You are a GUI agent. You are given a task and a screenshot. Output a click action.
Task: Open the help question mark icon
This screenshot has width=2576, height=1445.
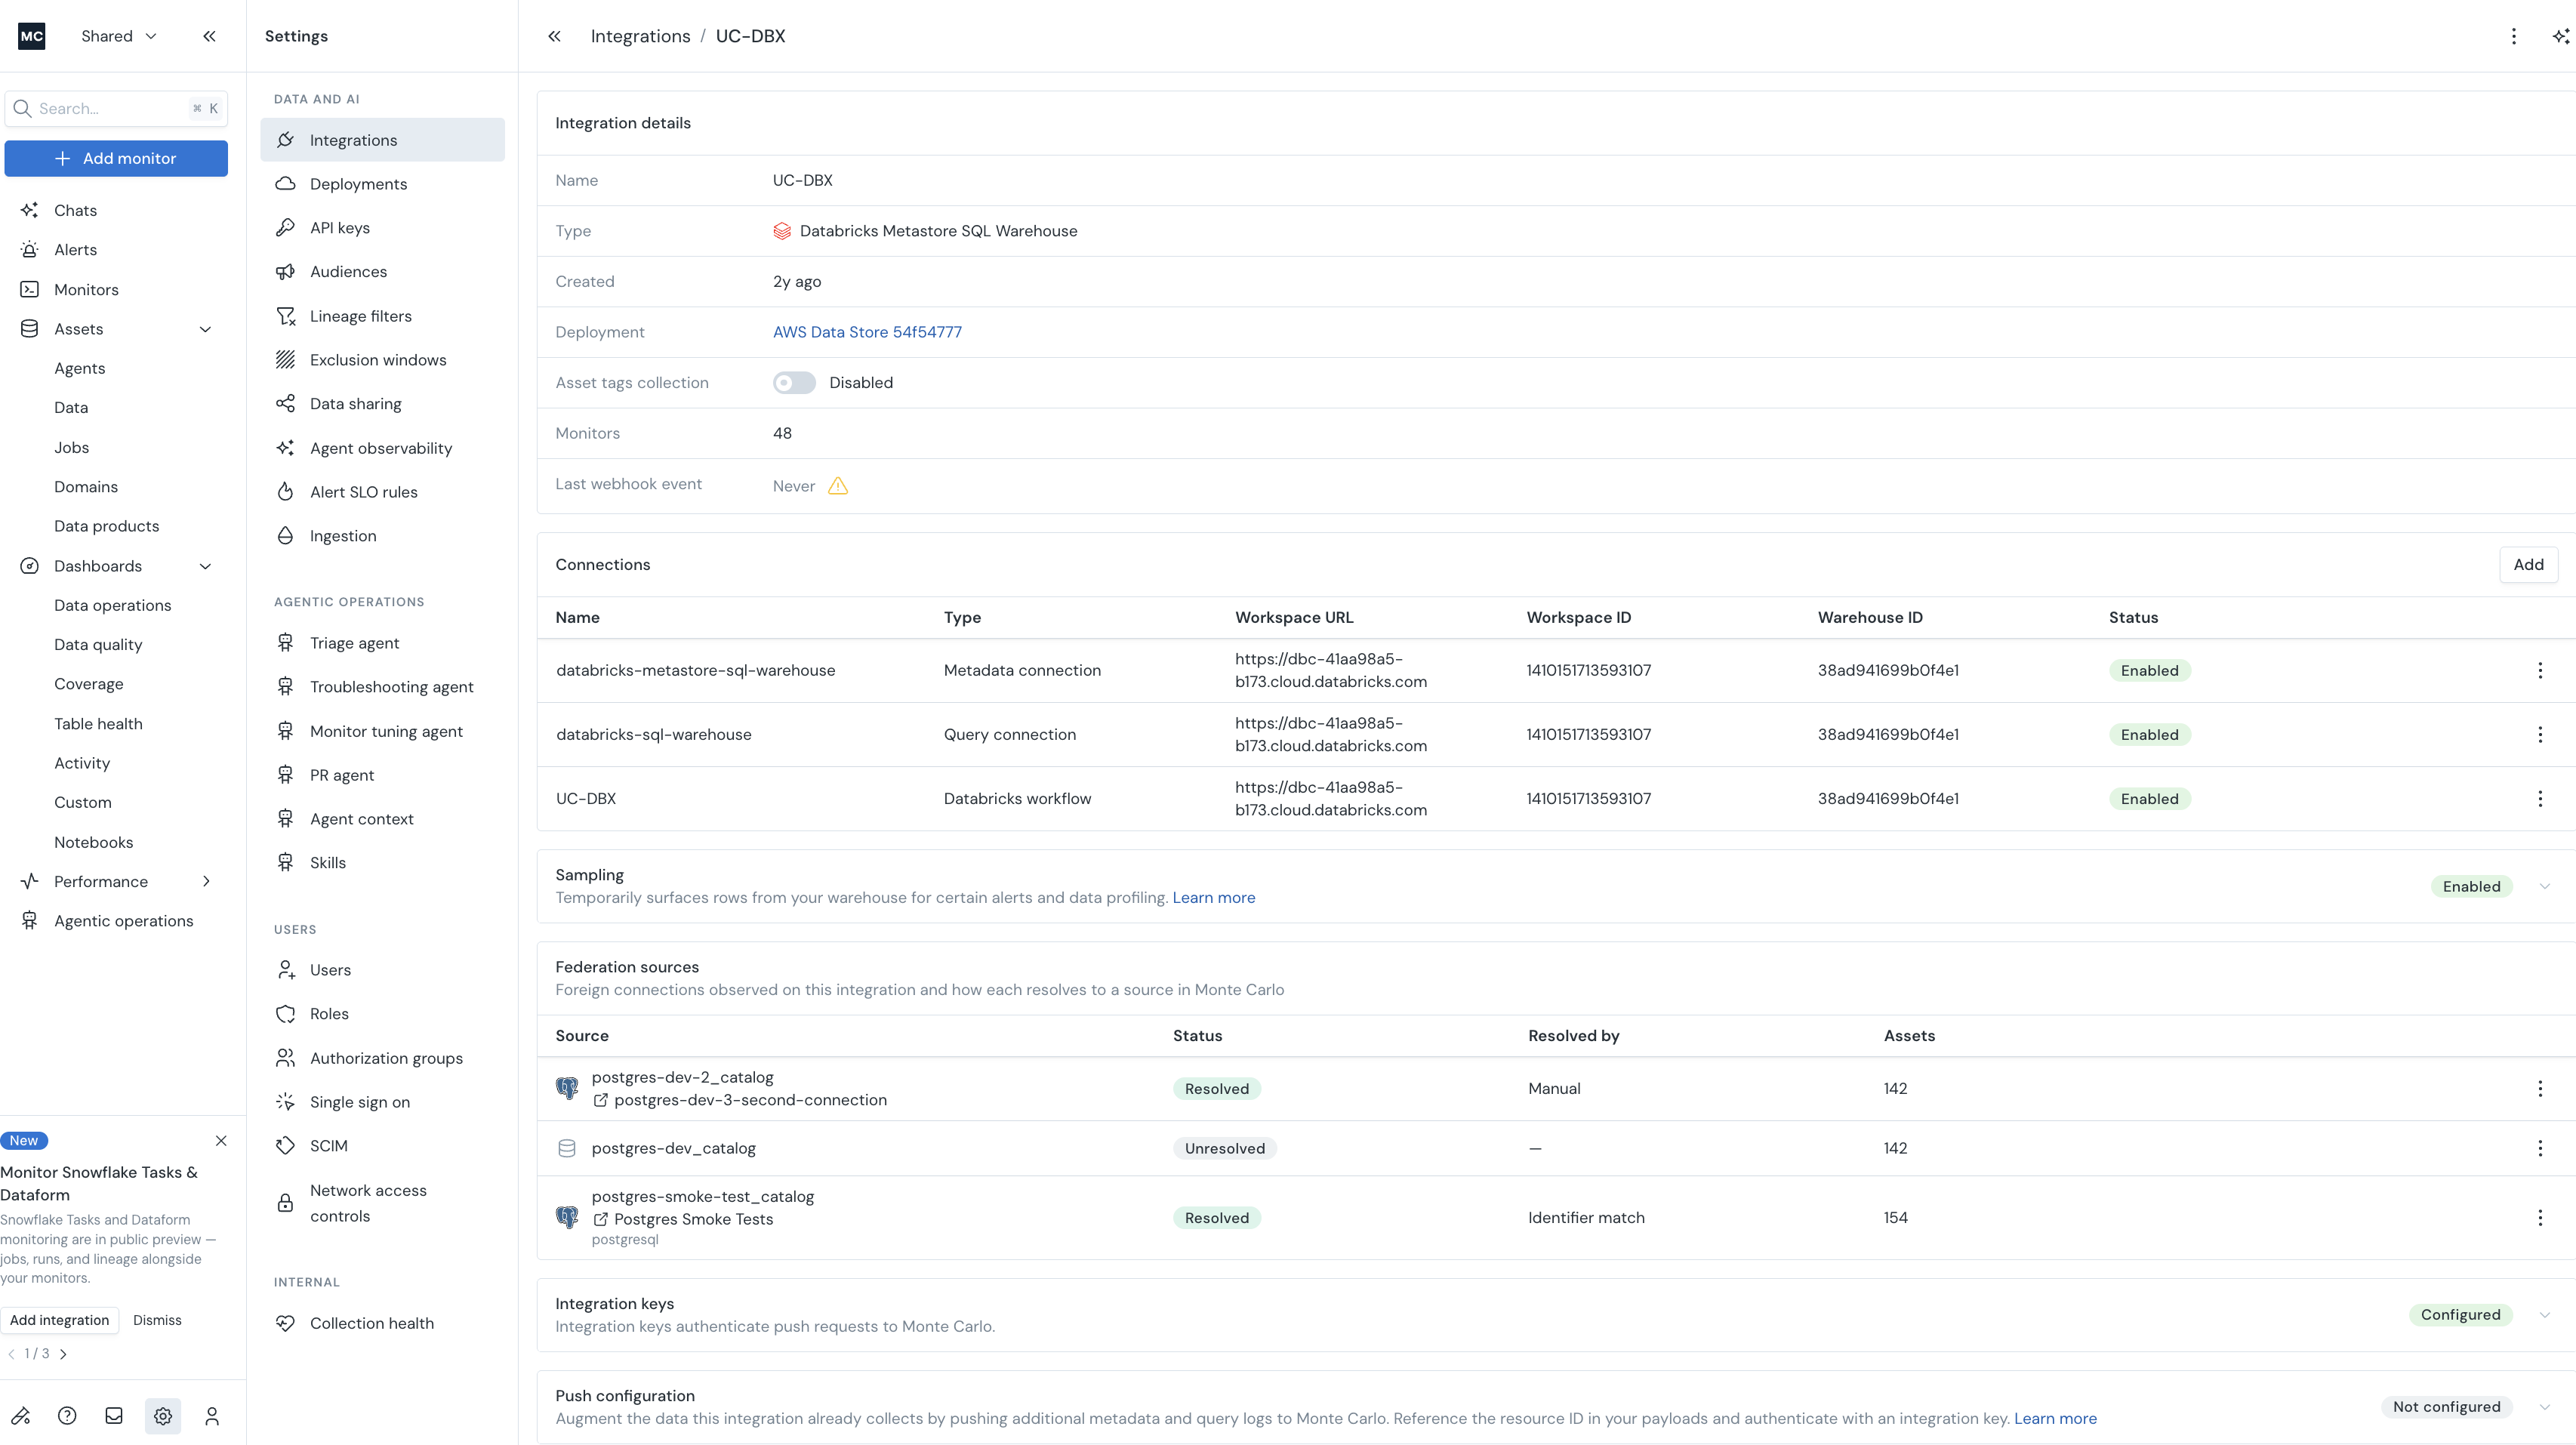[x=67, y=1415]
